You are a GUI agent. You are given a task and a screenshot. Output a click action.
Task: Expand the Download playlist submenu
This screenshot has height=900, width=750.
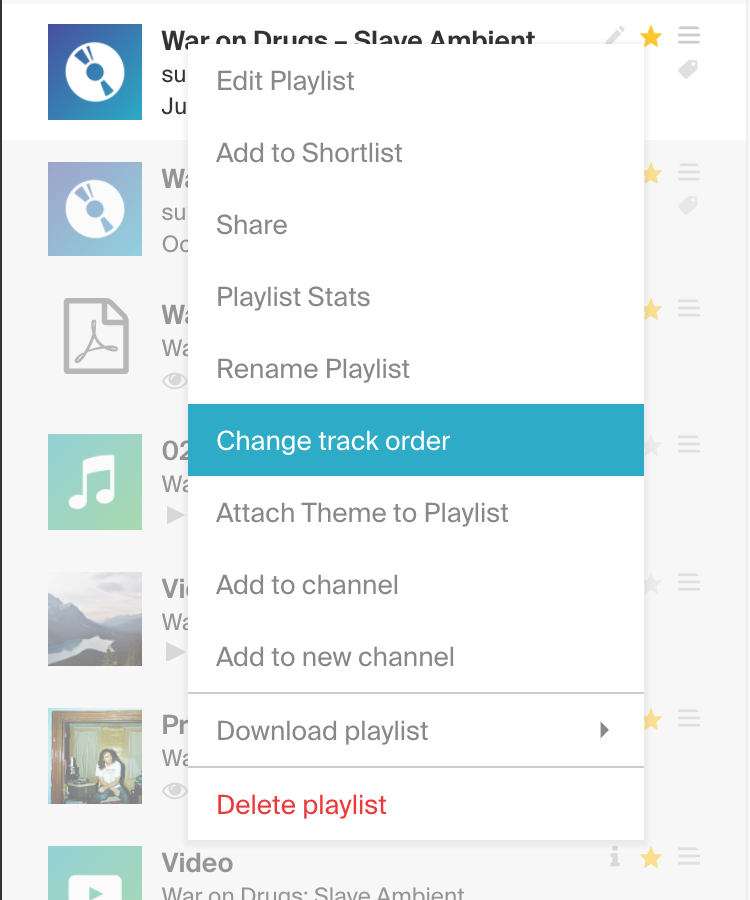[604, 731]
